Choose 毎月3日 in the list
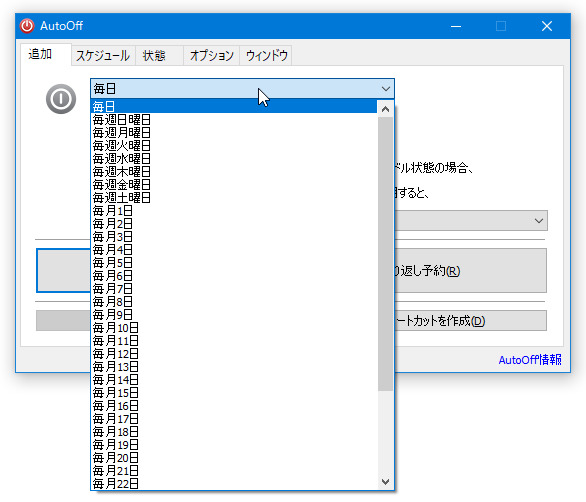This screenshot has height=502, width=586. click(x=234, y=237)
